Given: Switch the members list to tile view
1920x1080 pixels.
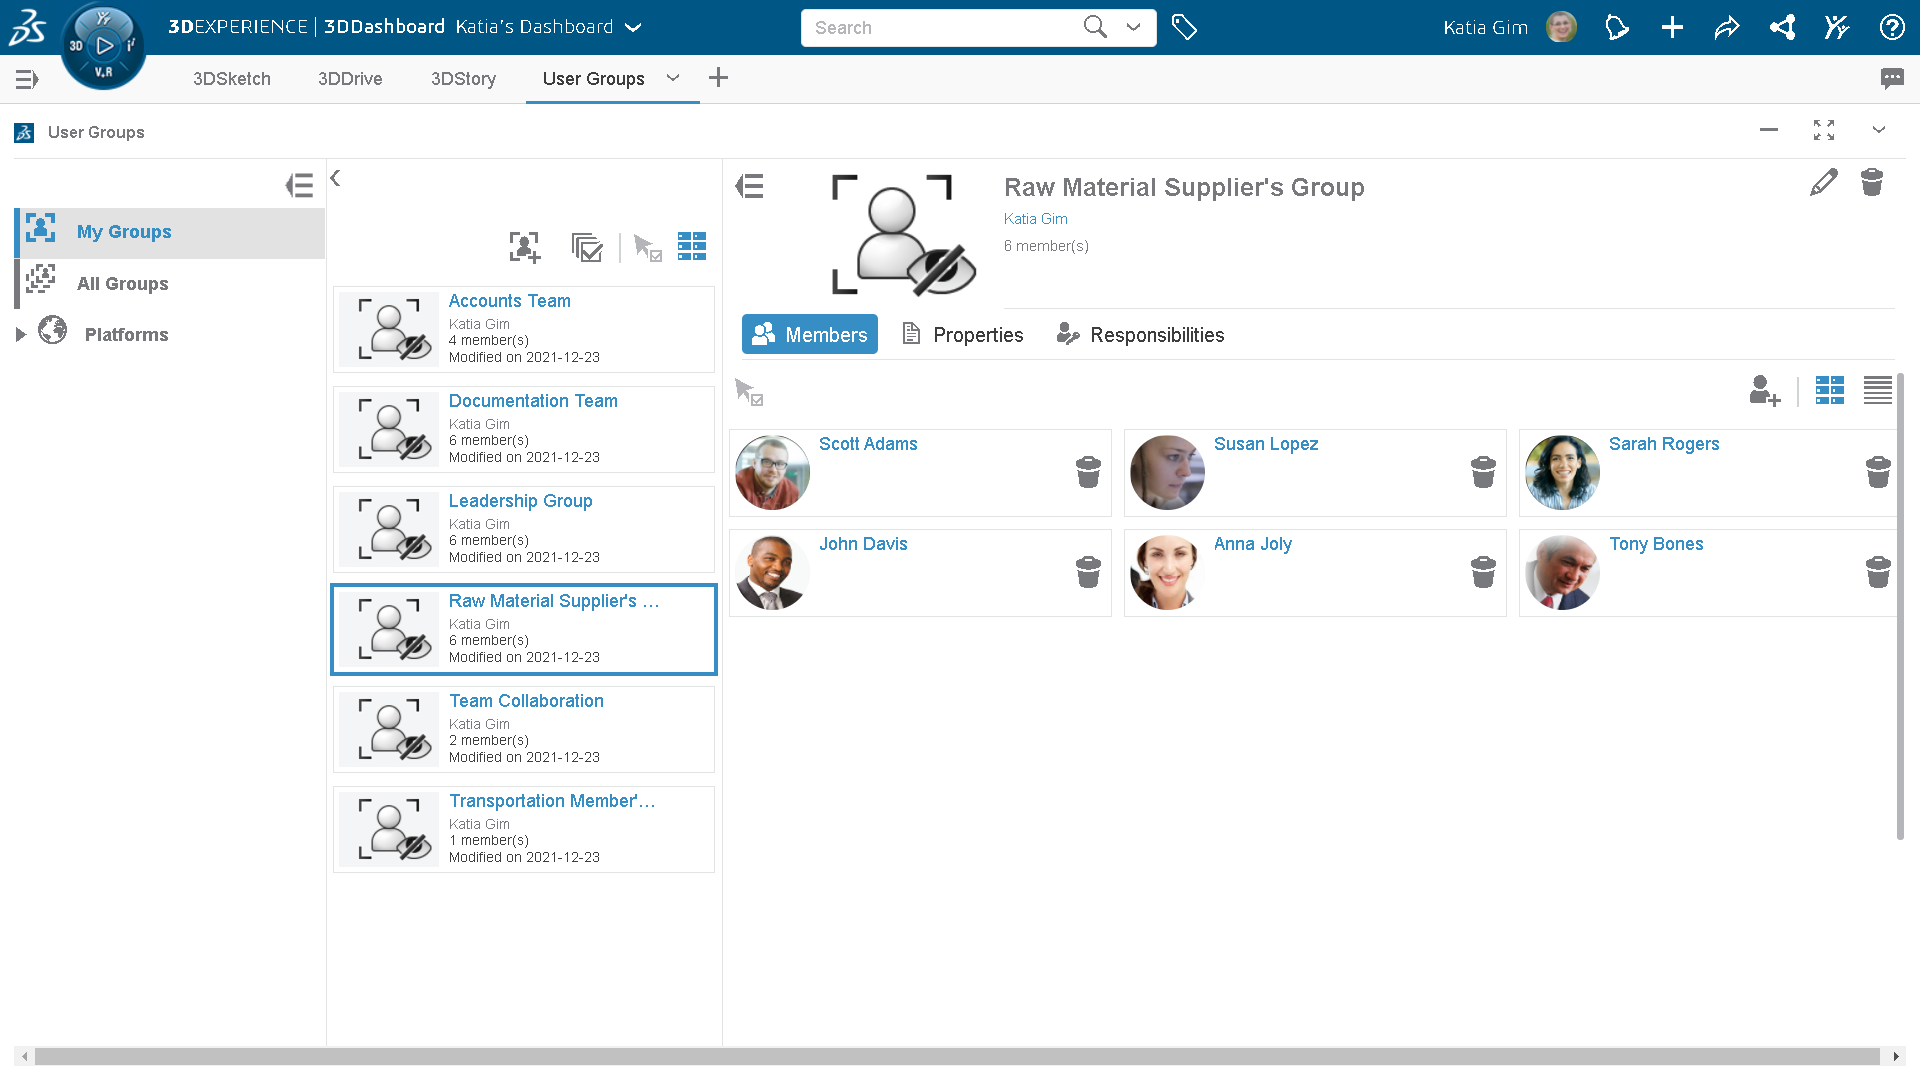Looking at the screenshot, I should tap(1829, 391).
